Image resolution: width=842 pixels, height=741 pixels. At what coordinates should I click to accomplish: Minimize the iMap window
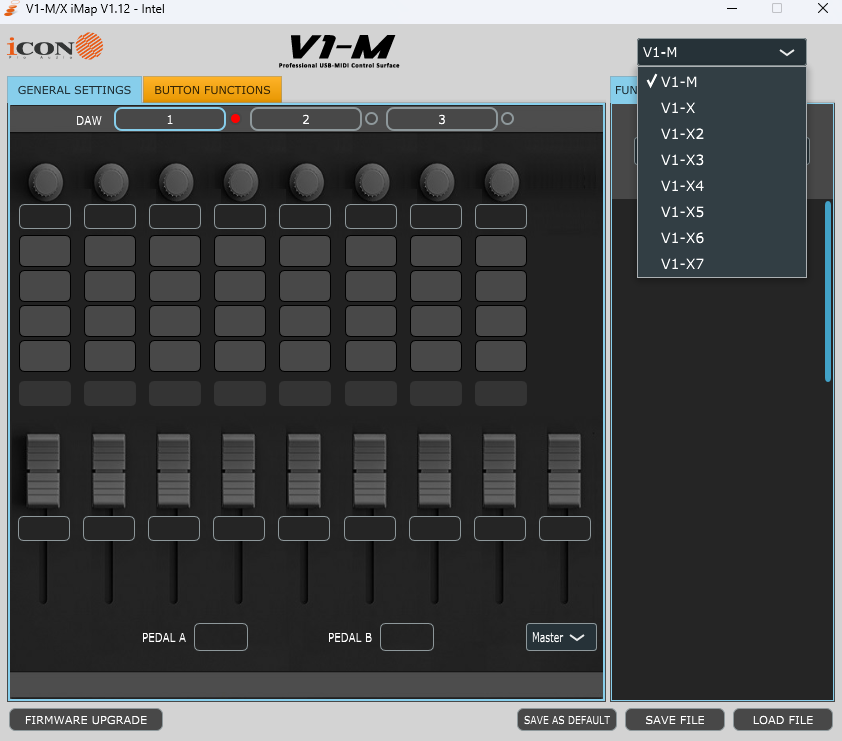(x=732, y=9)
